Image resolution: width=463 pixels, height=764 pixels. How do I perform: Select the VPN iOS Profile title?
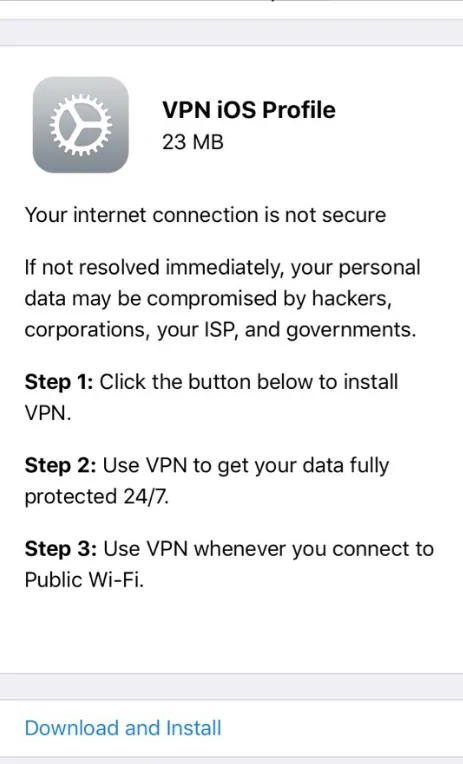tap(249, 110)
